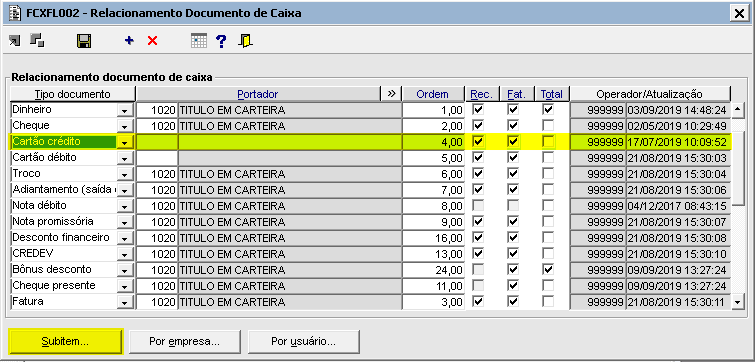
Task: Click the Portador column header
Action: [258, 94]
